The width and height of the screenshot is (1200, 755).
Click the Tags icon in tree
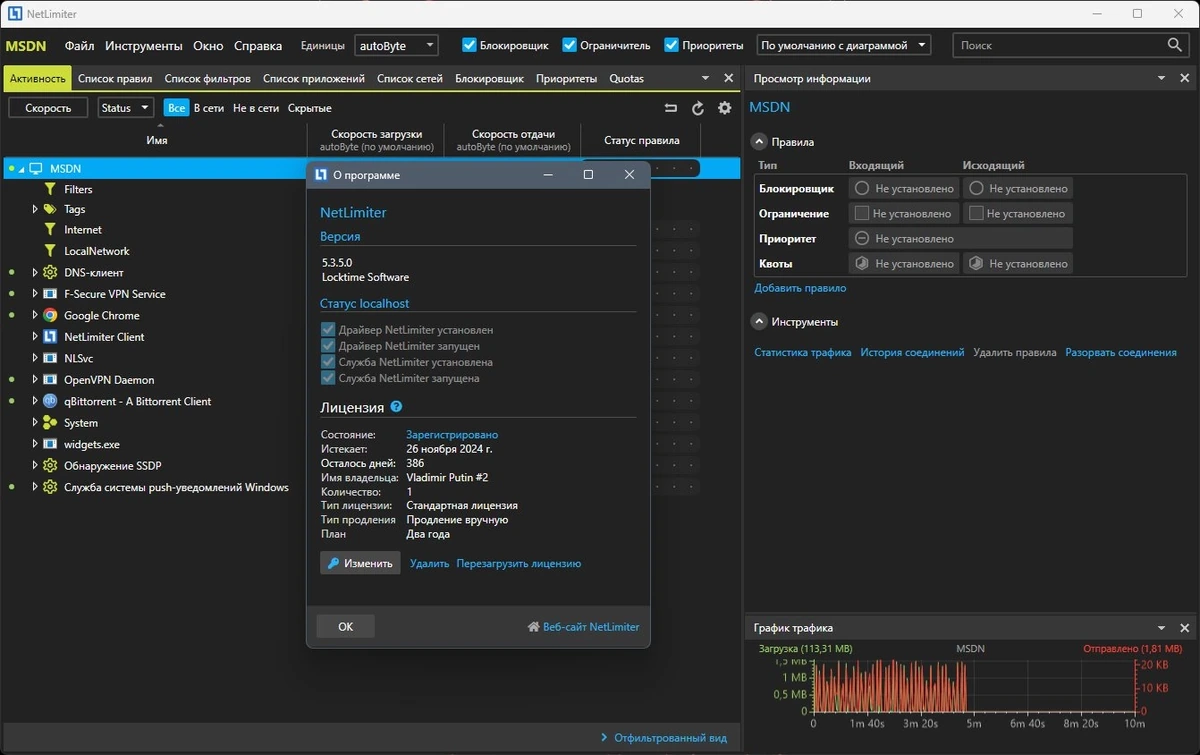(49, 209)
